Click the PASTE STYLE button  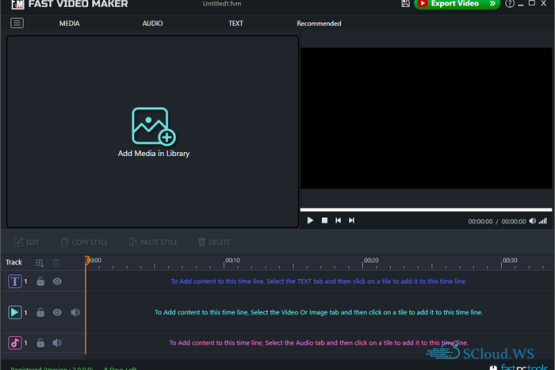click(x=153, y=242)
